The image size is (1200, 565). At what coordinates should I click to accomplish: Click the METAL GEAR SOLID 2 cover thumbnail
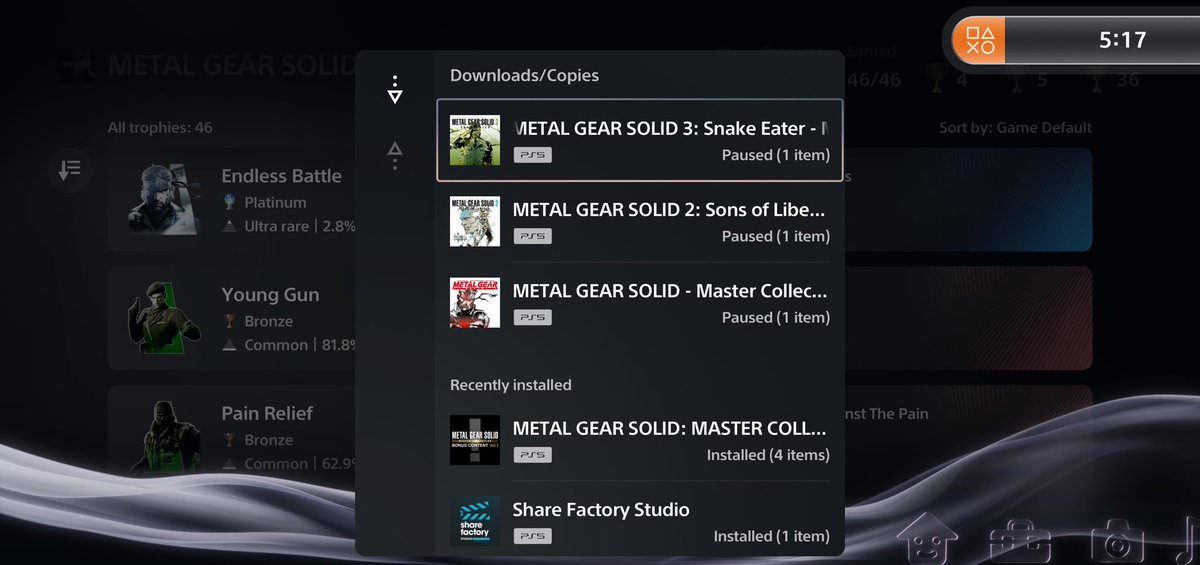click(x=475, y=221)
